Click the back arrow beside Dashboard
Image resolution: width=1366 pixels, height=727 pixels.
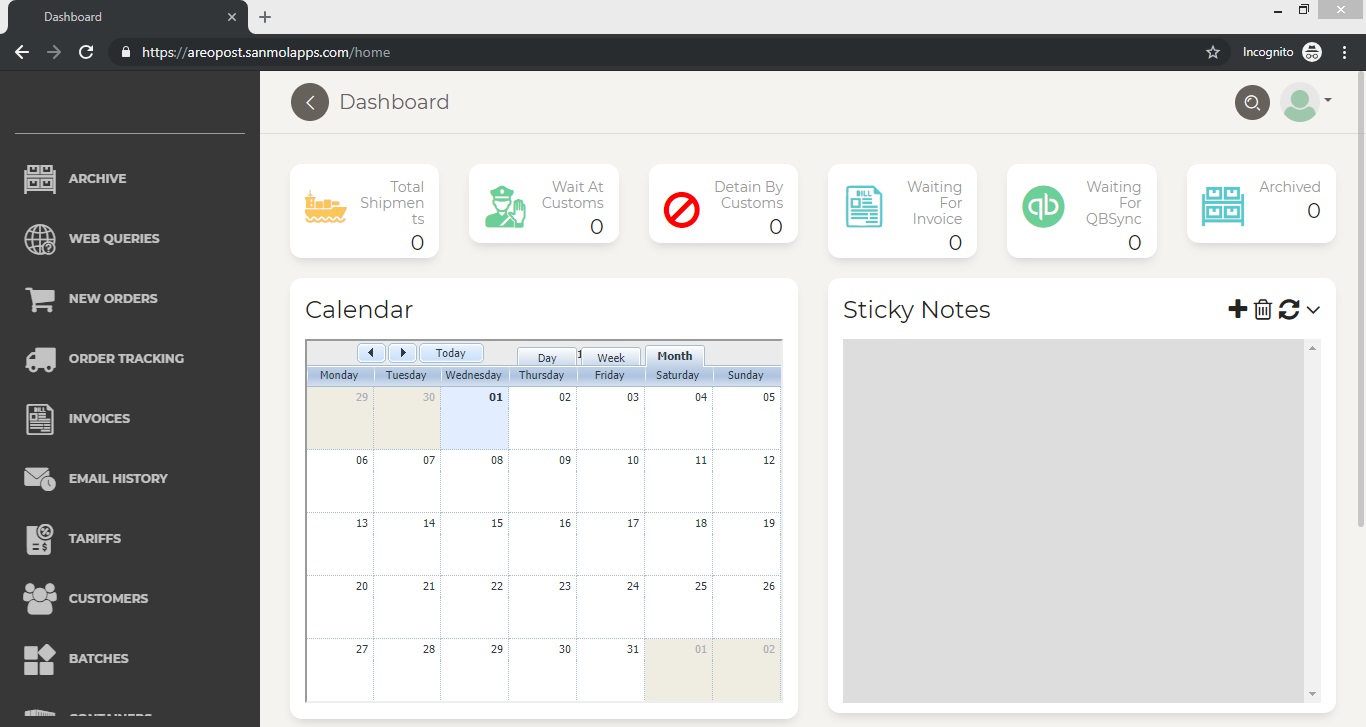[310, 102]
